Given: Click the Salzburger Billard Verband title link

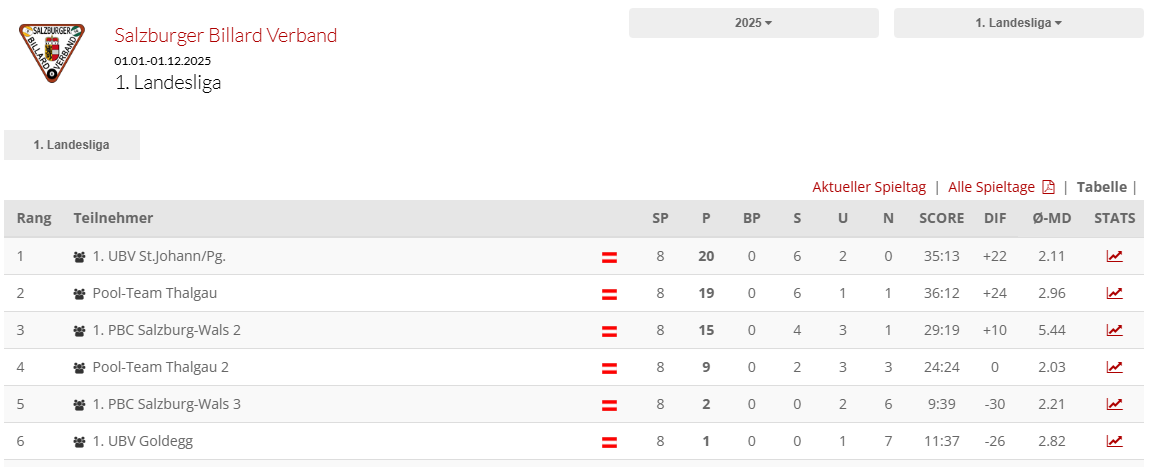Looking at the screenshot, I should pyautogui.click(x=226, y=36).
